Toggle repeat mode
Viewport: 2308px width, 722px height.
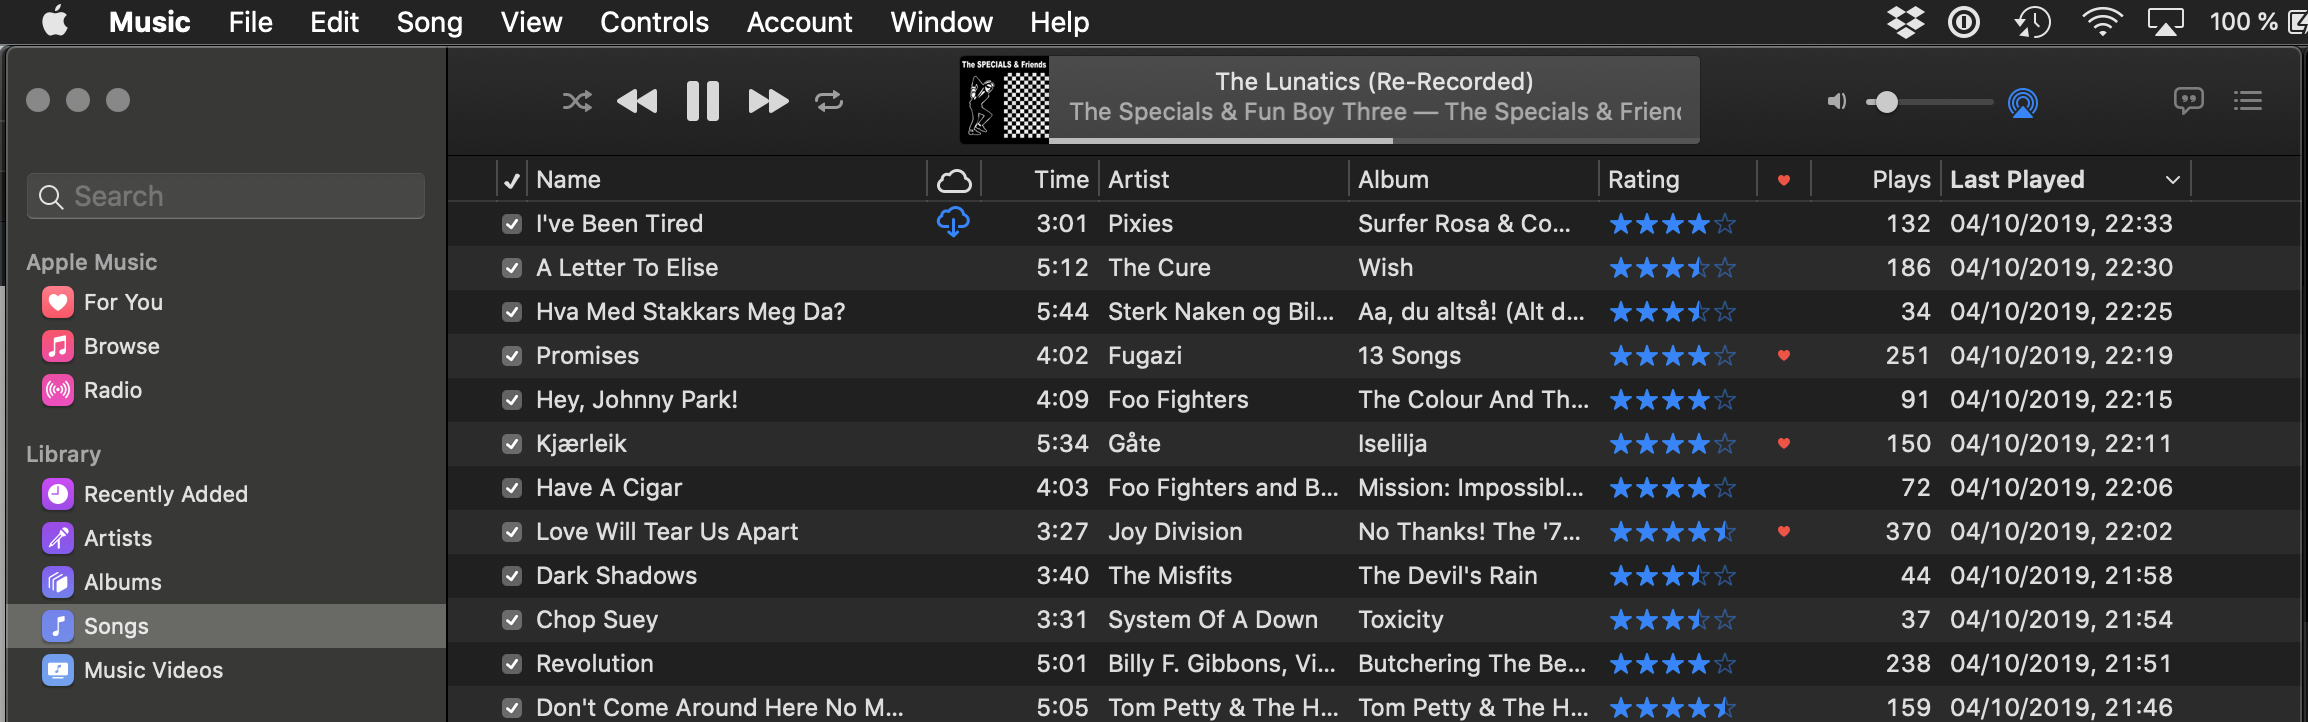(829, 101)
